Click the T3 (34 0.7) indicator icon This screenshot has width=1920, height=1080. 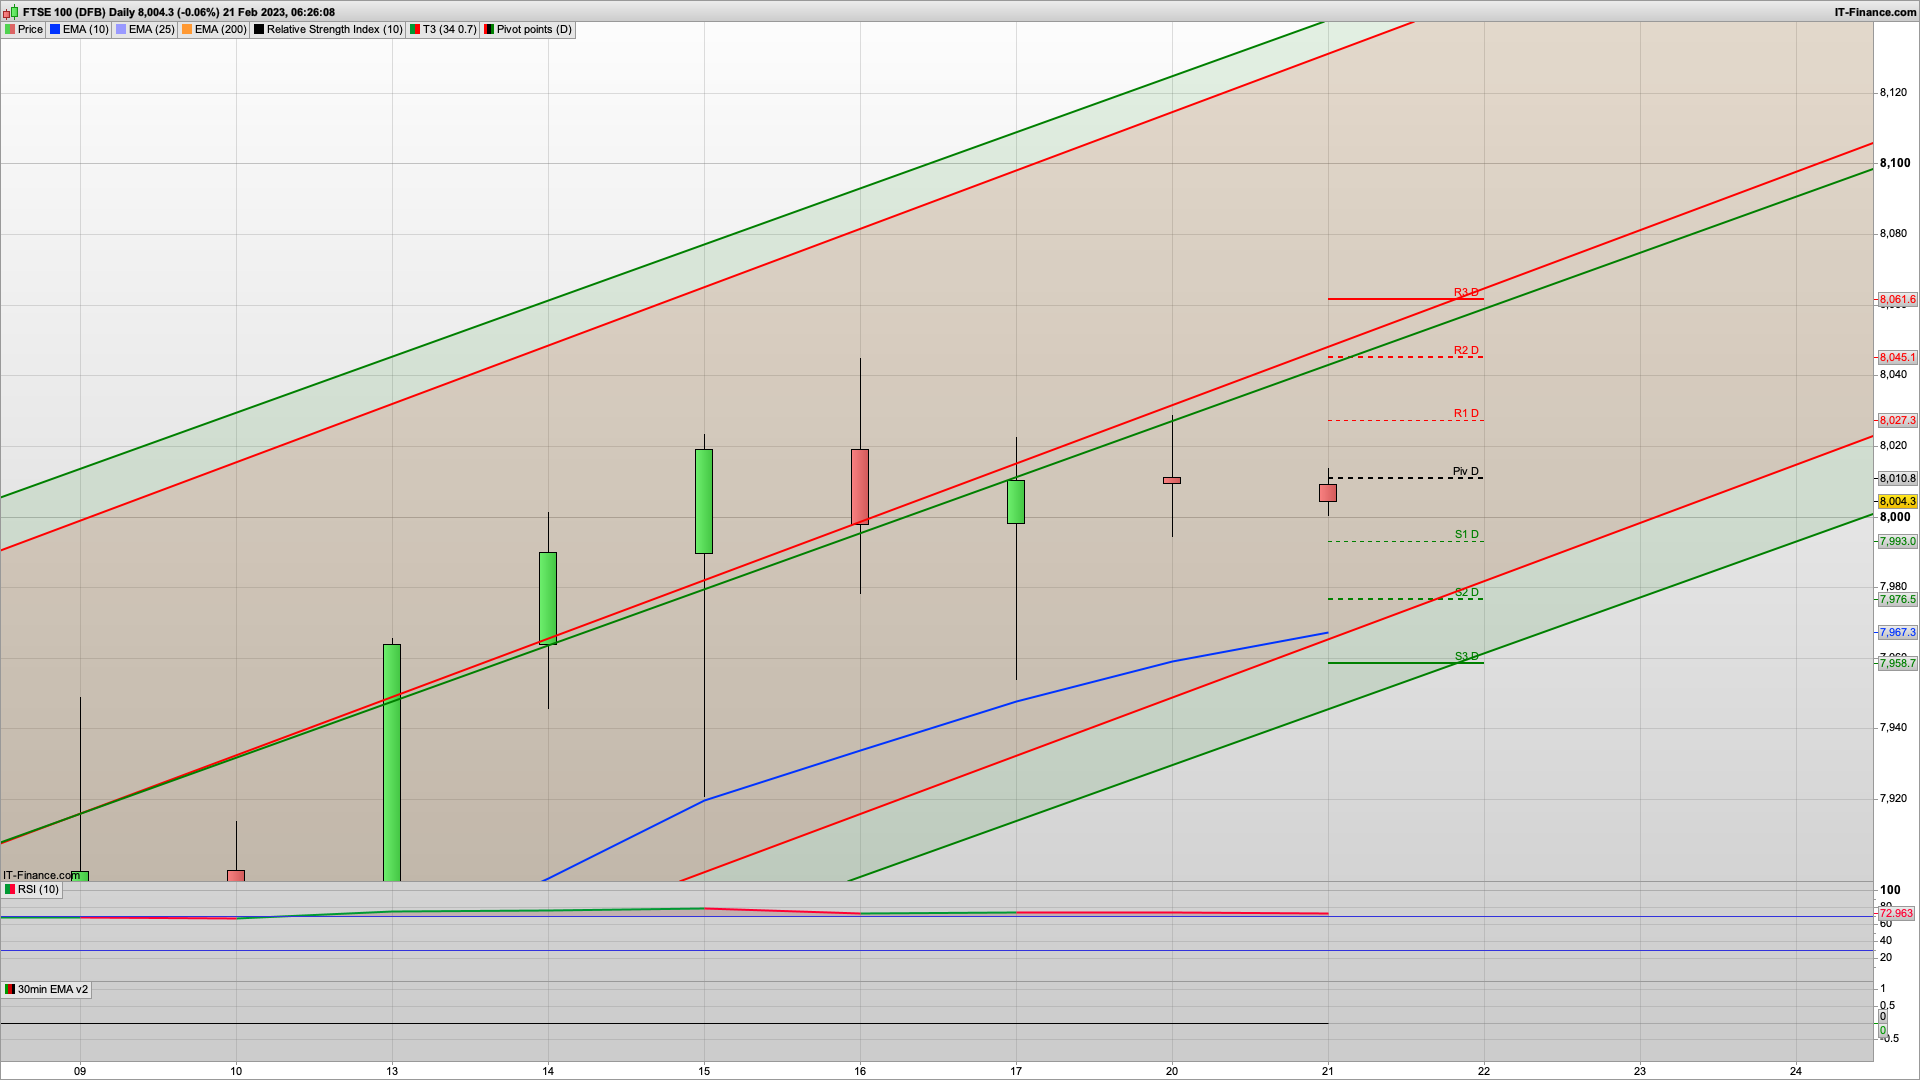click(x=415, y=29)
